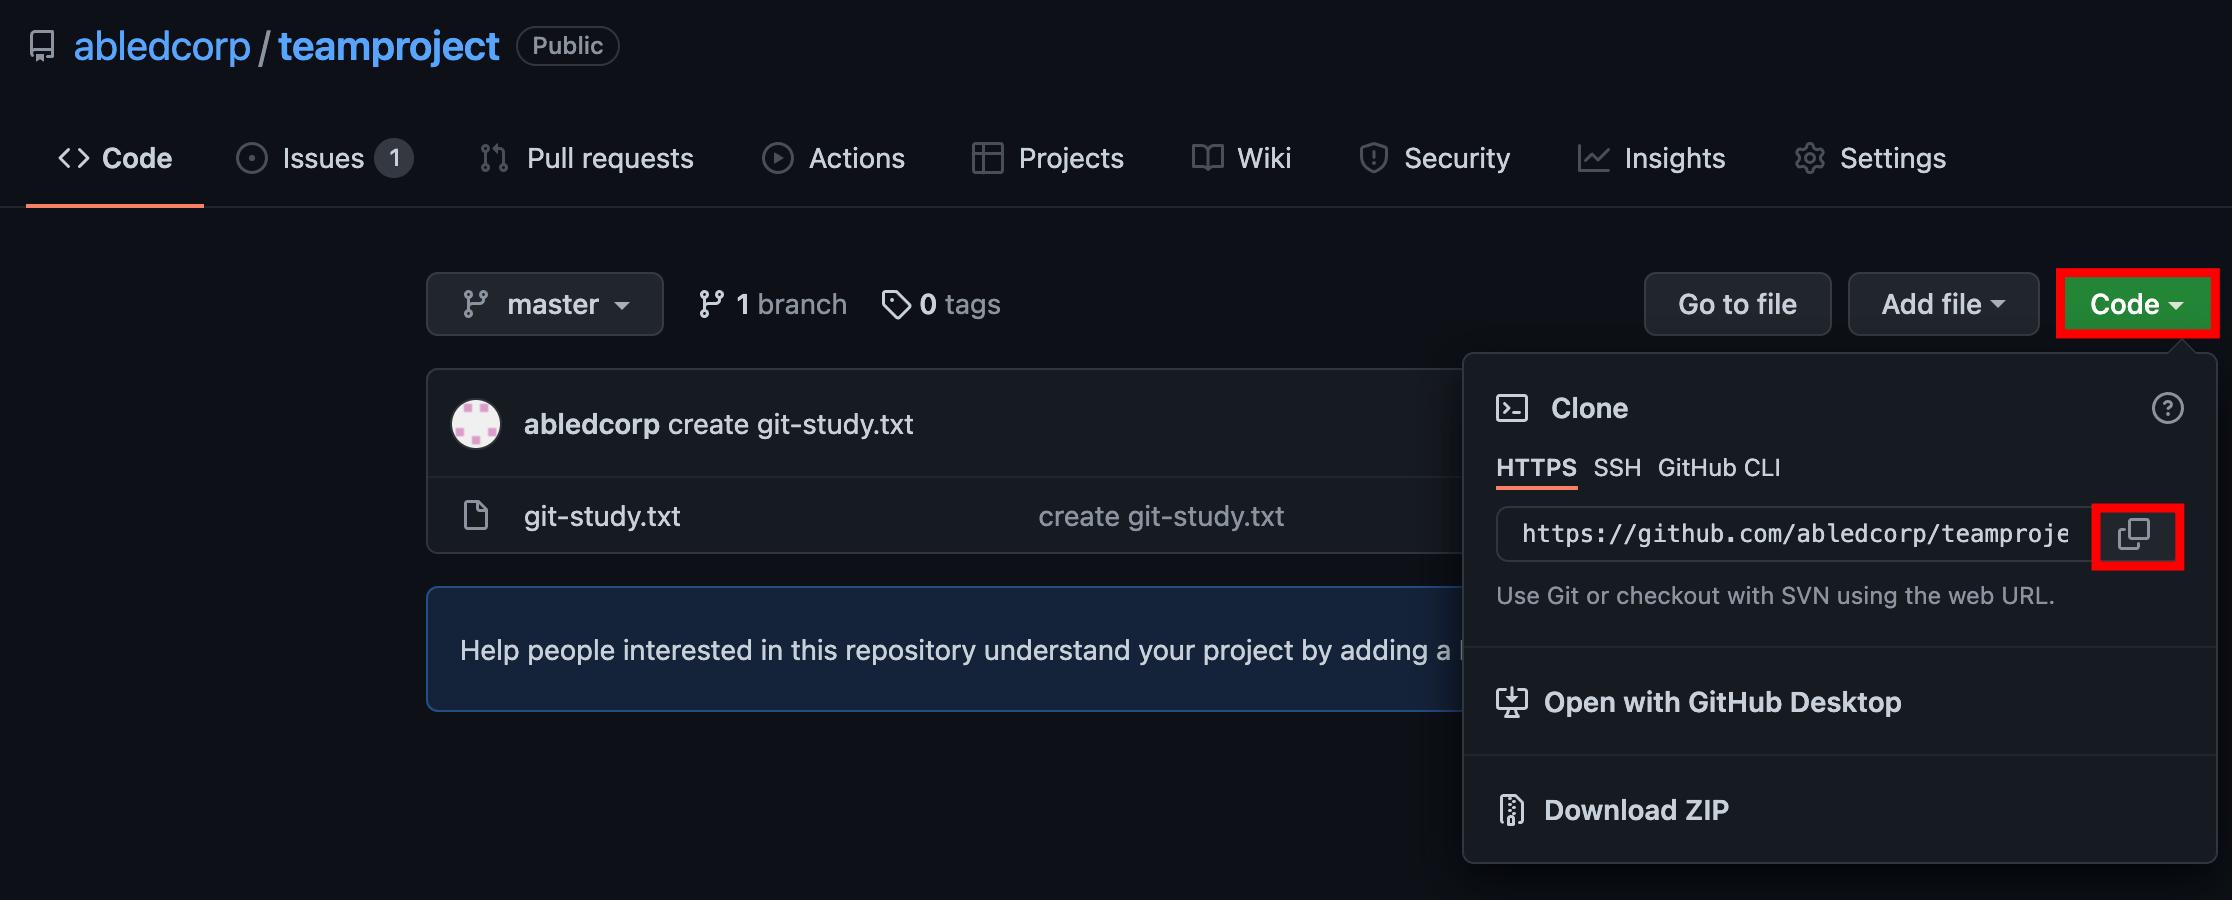Switch to the SSH clone tab
Screen dimensions: 2232x900
click(1617, 468)
